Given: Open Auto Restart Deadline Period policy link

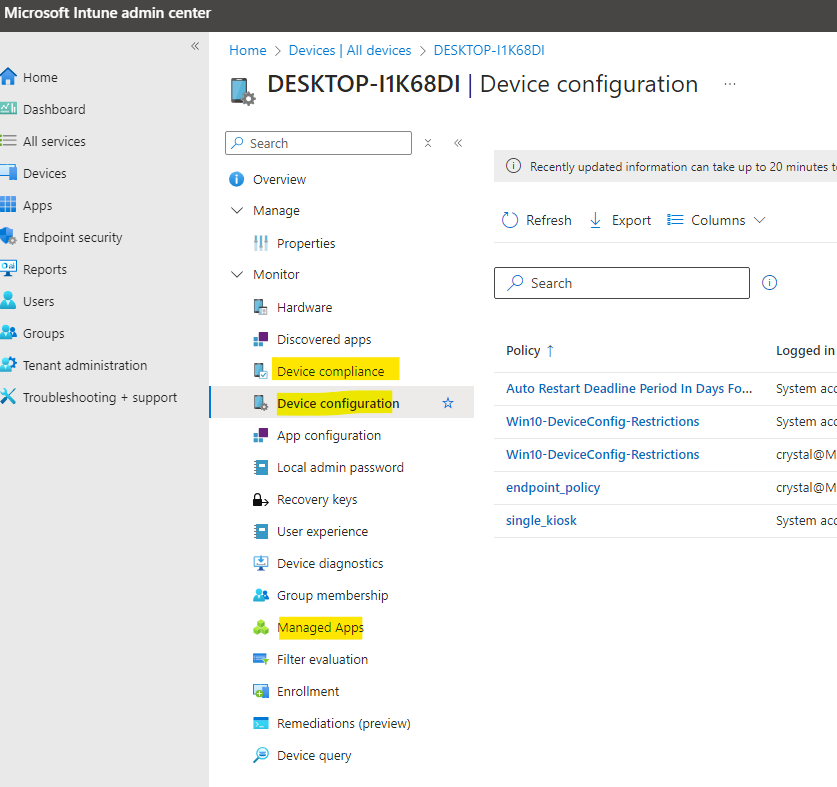Looking at the screenshot, I should click(629, 389).
